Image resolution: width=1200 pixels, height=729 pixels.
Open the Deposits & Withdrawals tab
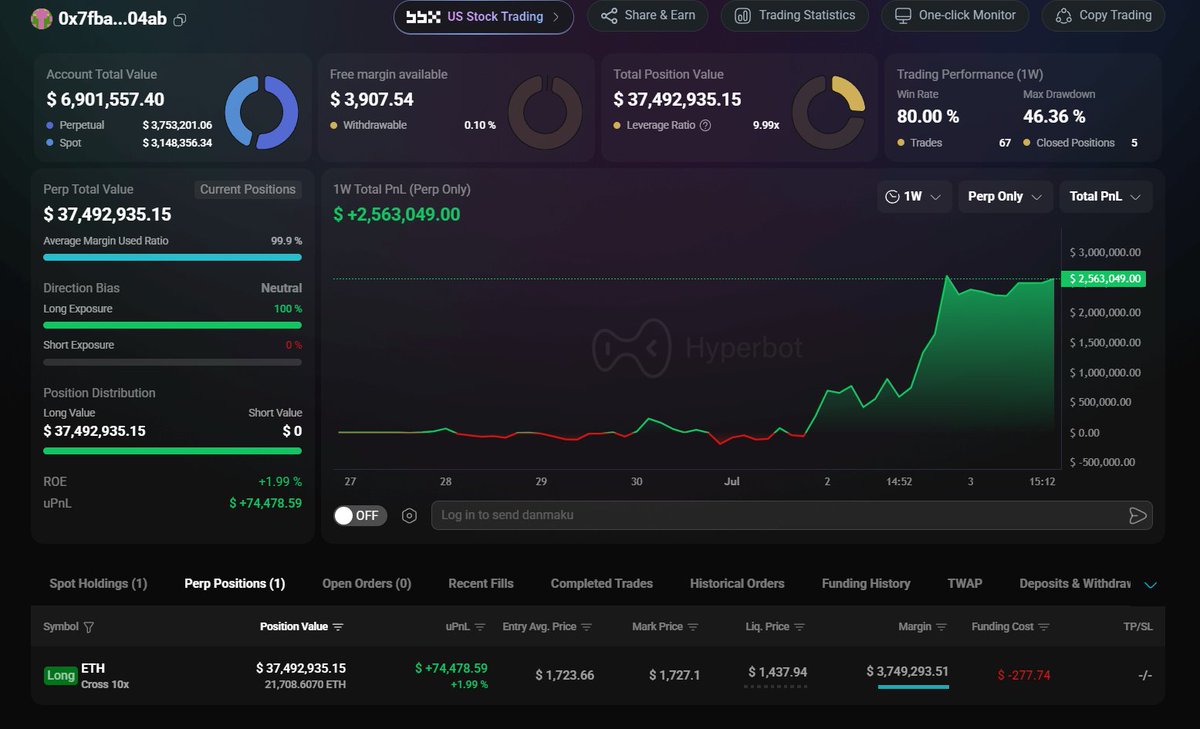(1075, 583)
